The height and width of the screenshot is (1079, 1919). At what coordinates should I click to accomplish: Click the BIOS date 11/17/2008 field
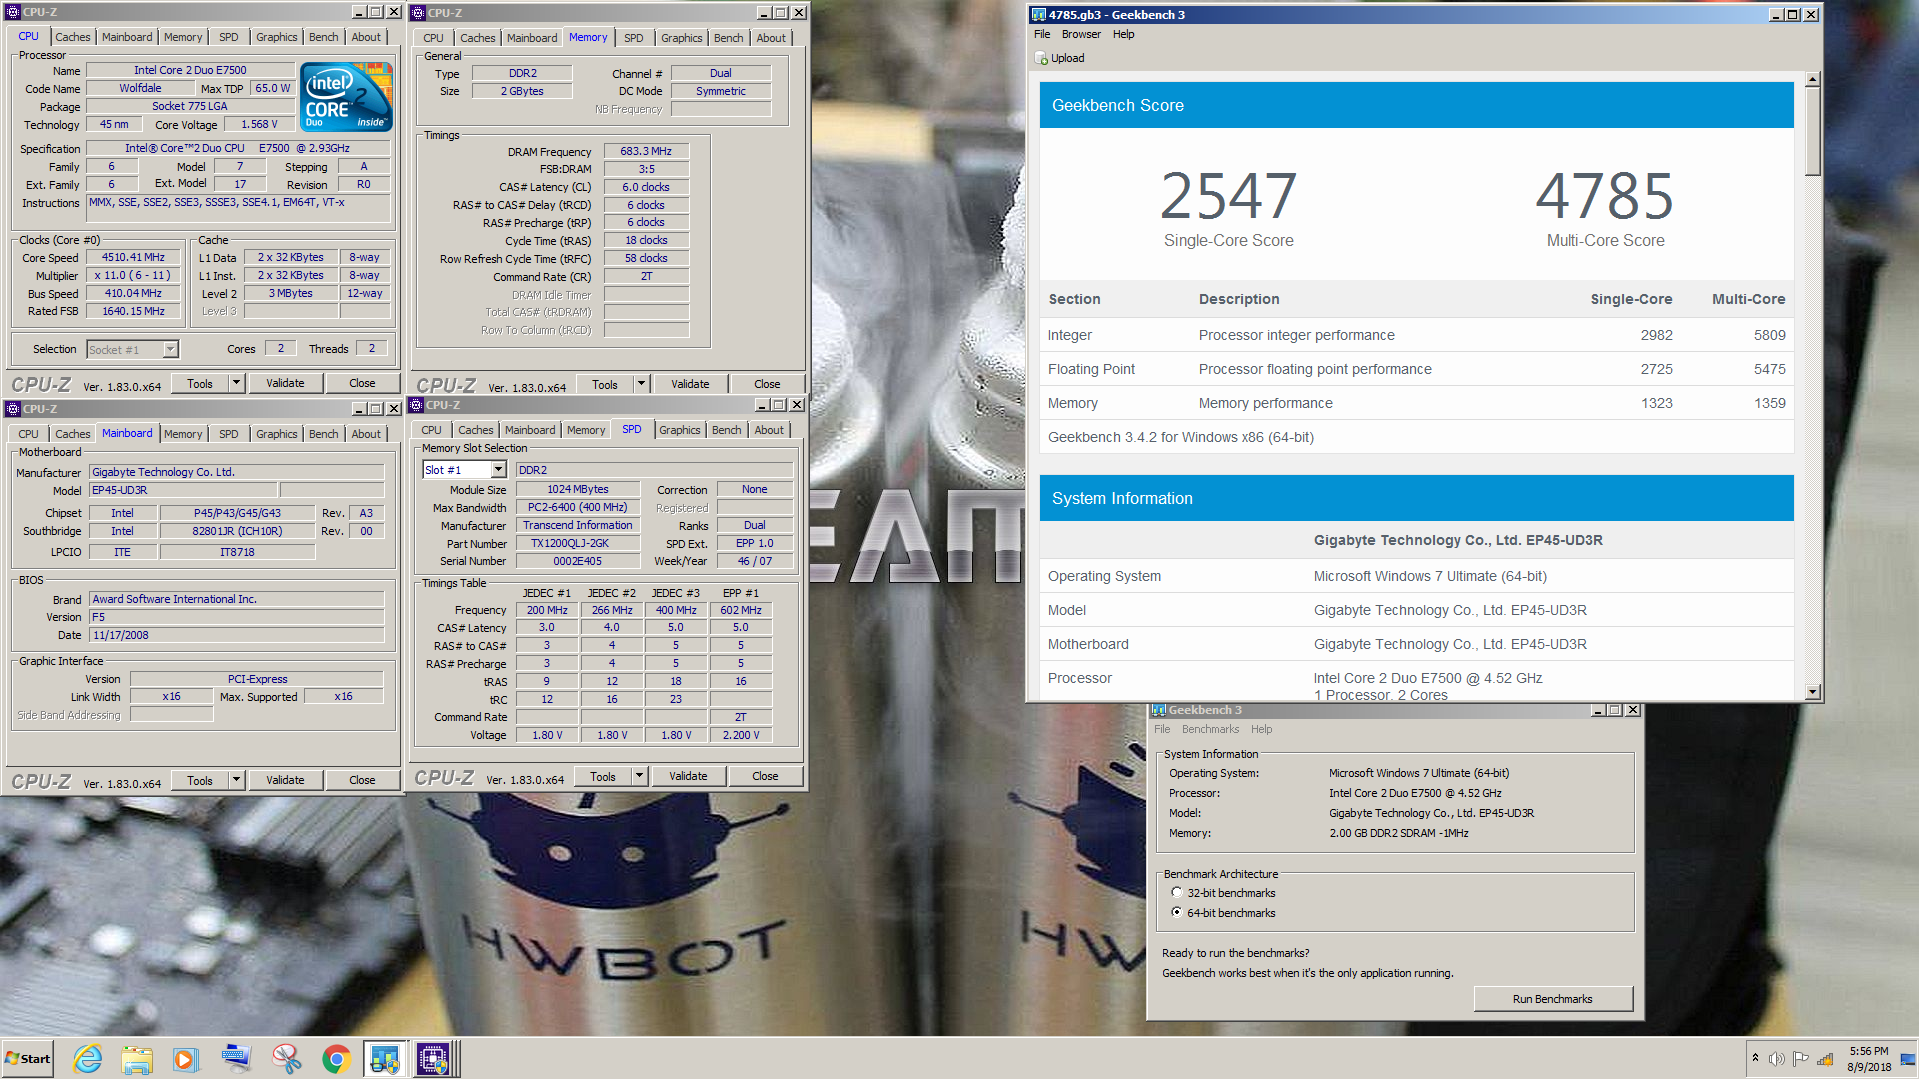236,635
